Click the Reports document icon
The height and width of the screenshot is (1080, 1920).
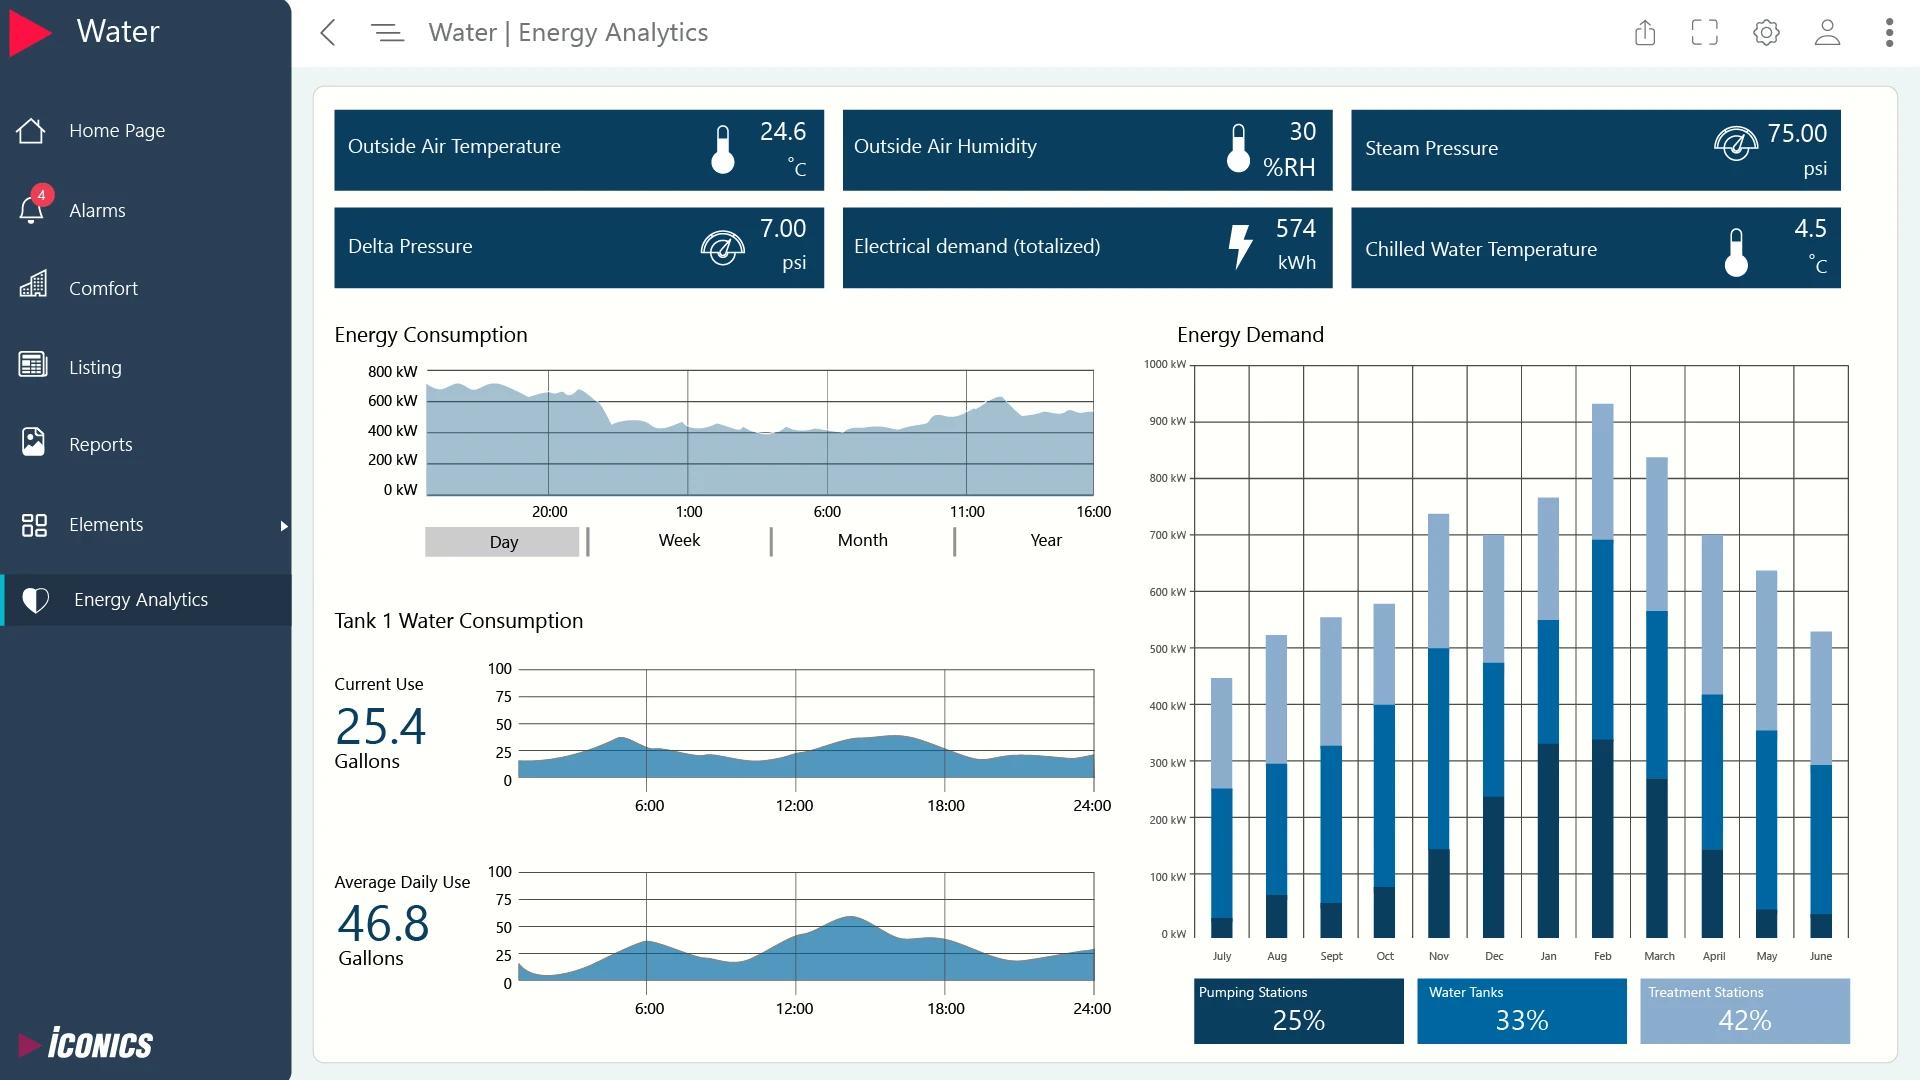pos(33,442)
